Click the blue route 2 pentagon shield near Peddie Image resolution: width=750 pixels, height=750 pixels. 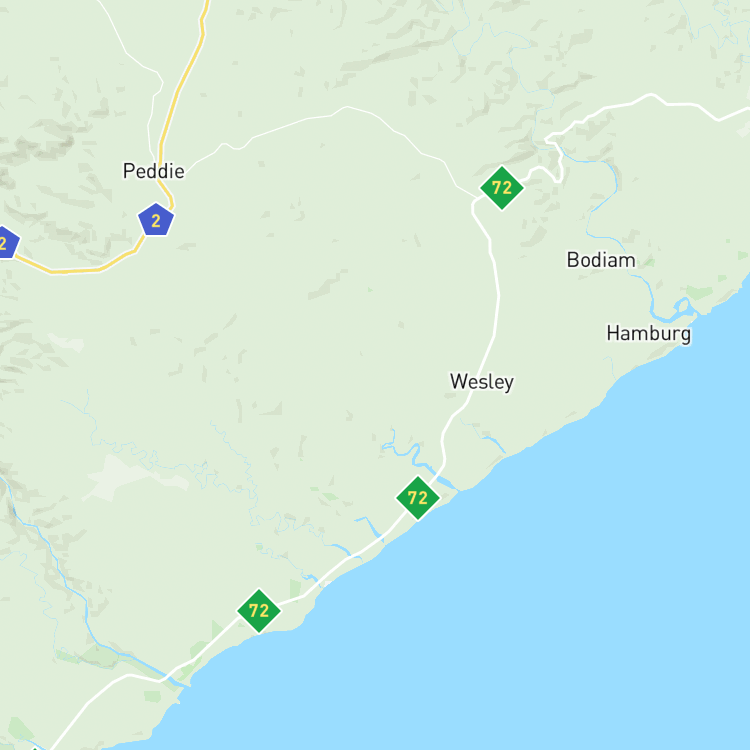coord(156,220)
